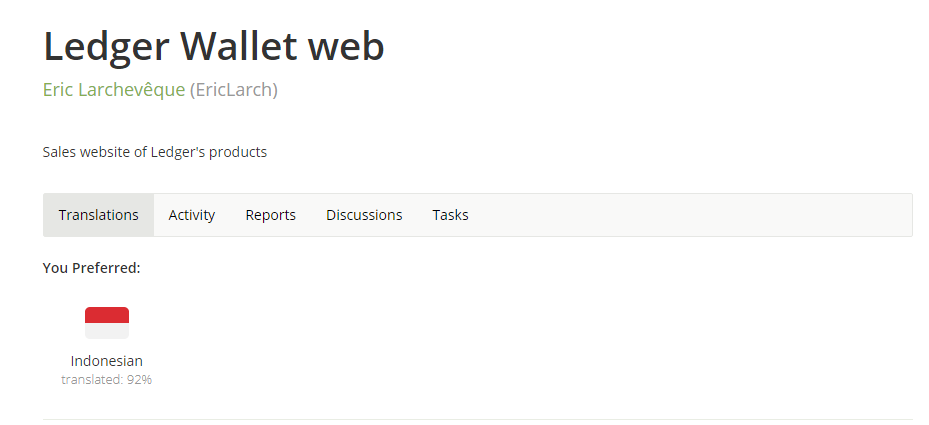929x425 pixels.
Task: Click the EricLarch username in parentheses
Action: pos(233,90)
